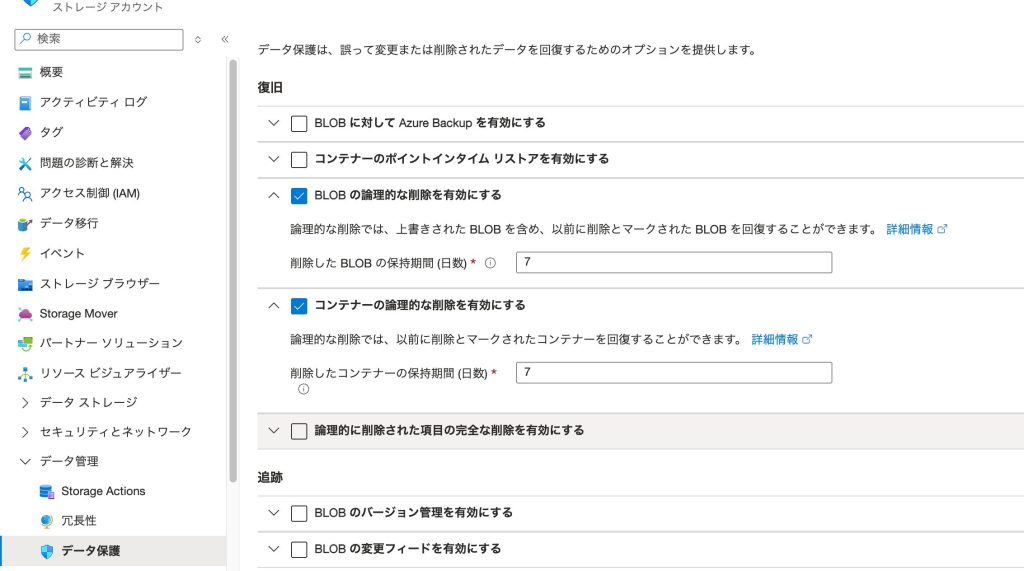Viewport: 1024px width, 571px height.
Task: Expand the コンテナーのポイントインタイム リストア section chevron
Action: click(x=274, y=159)
